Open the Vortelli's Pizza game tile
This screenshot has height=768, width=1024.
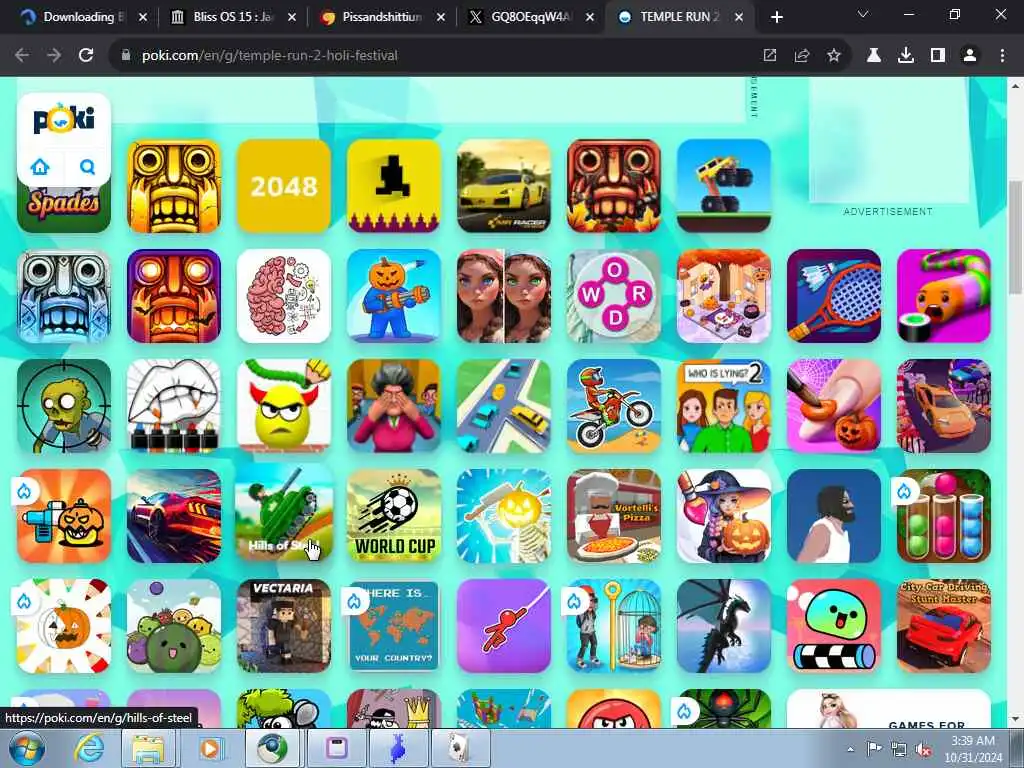tap(614, 515)
